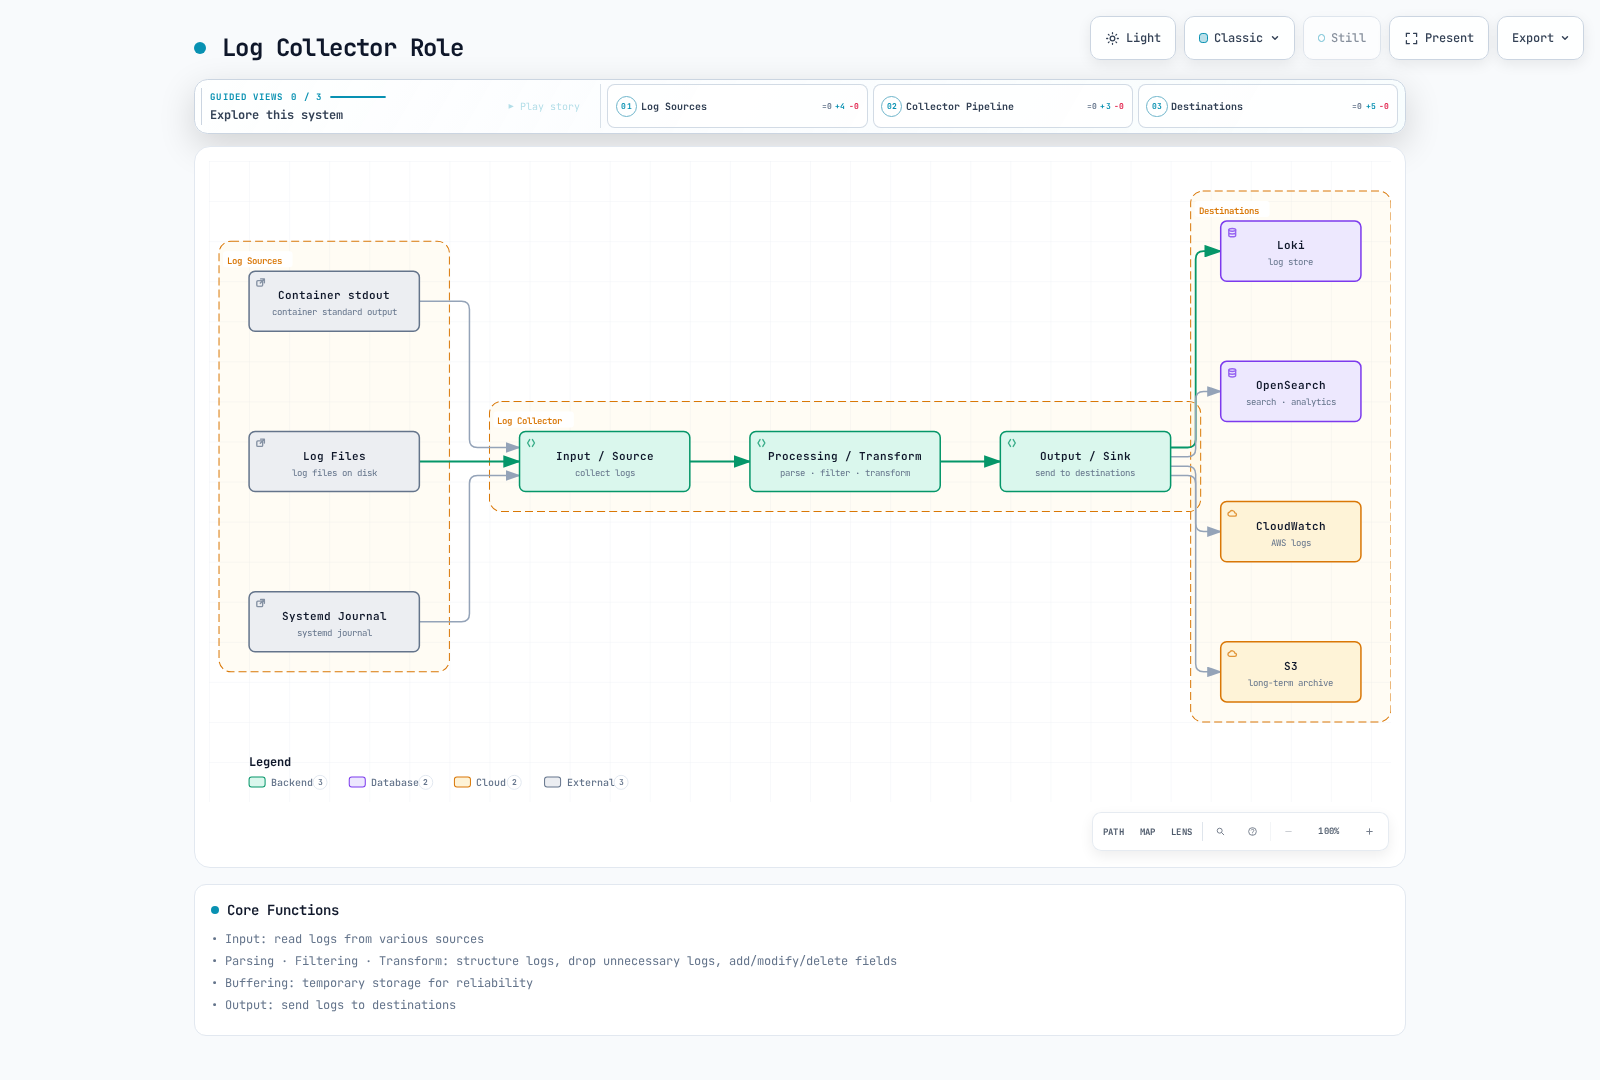
Task: Switch to LENS mode
Action: [x=1181, y=832]
